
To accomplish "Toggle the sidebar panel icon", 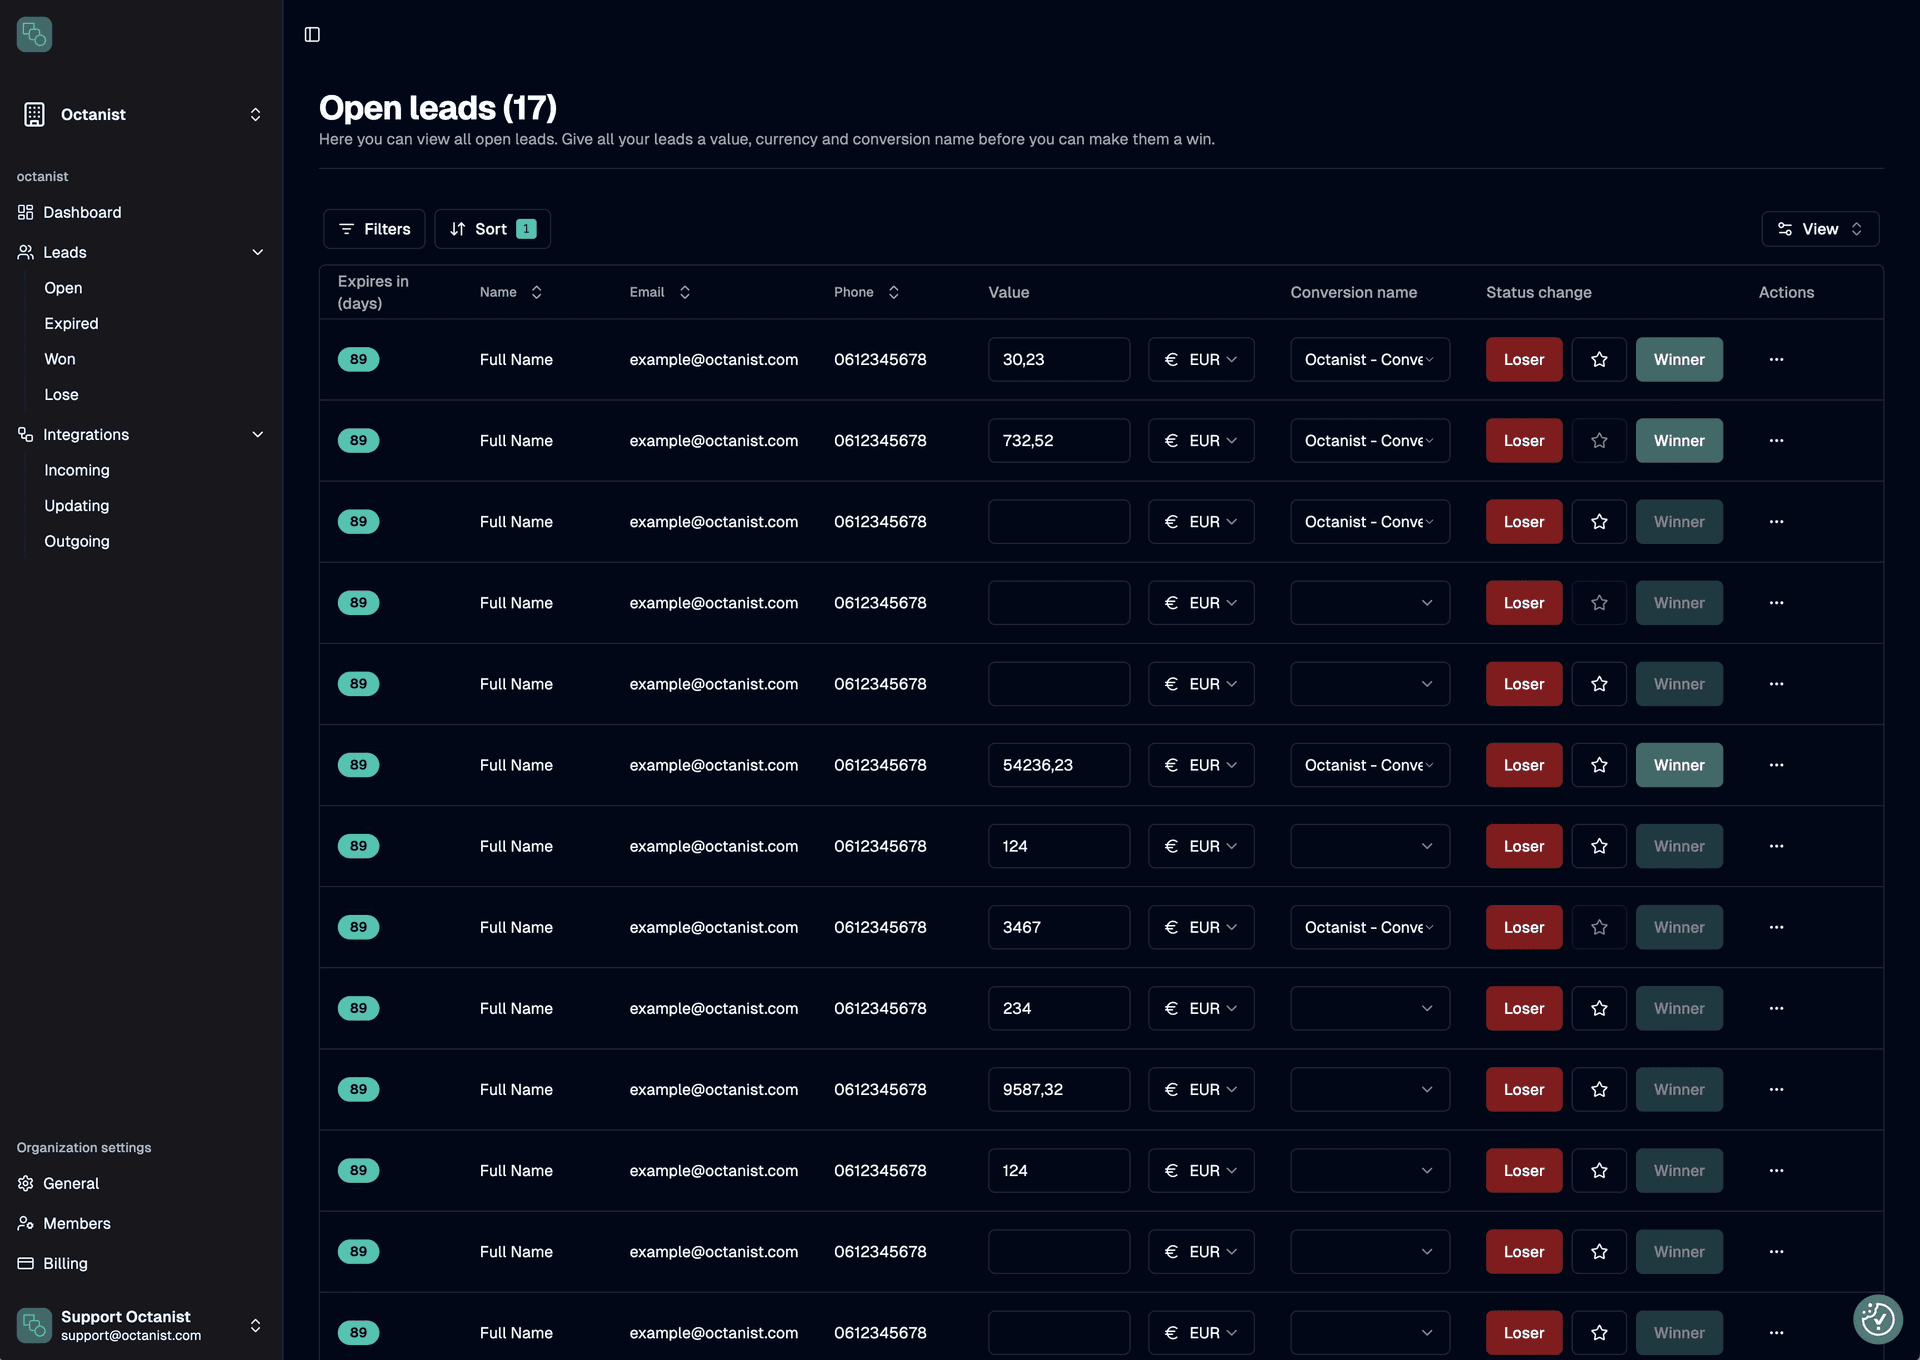I will click(312, 35).
